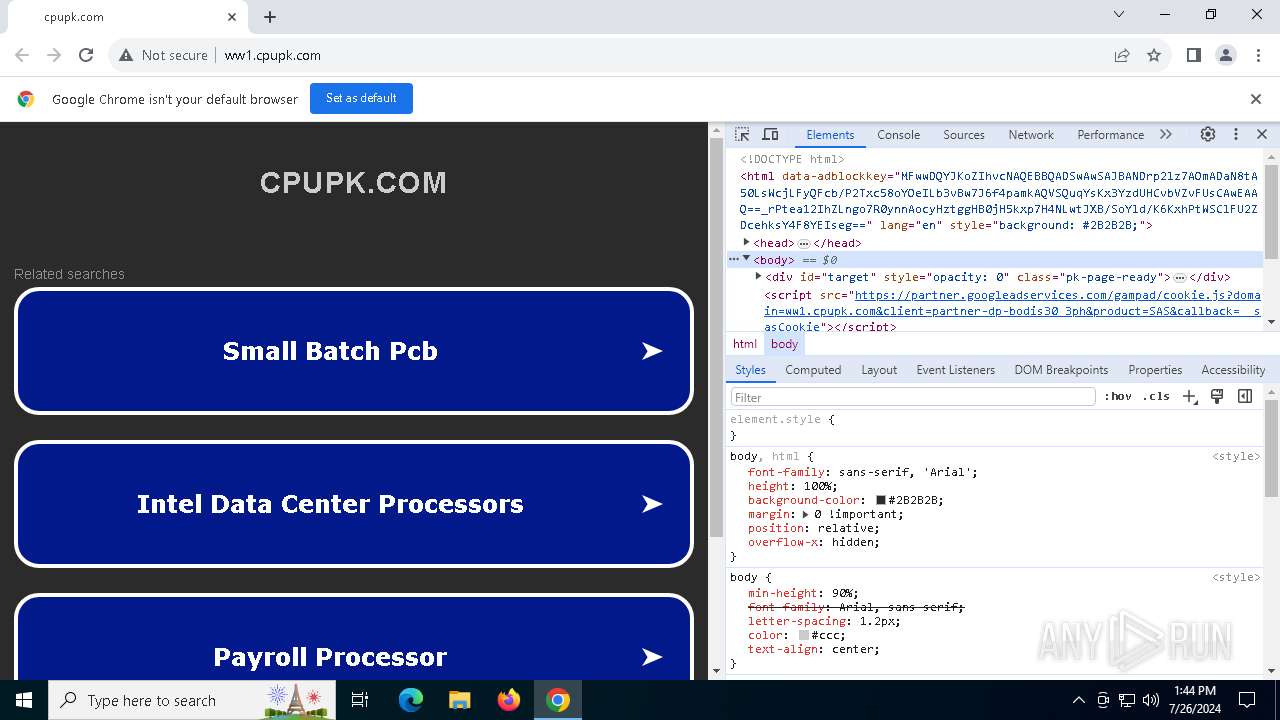Open Intel Data Center Processors link
The height and width of the screenshot is (720, 1280).
(x=354, y=504)
